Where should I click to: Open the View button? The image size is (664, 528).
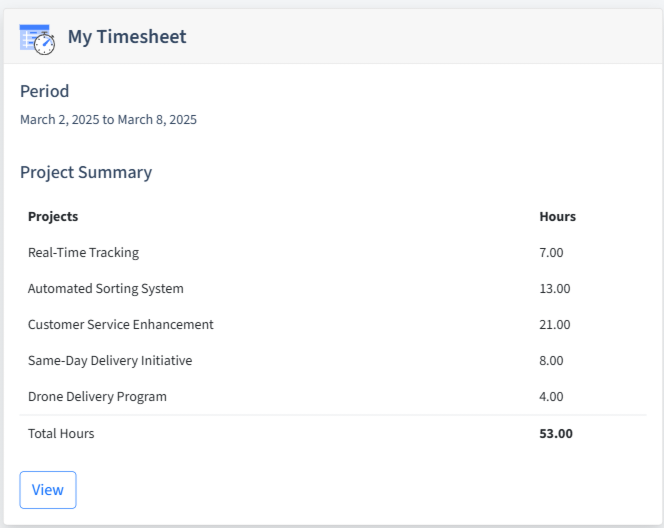click(48, 489)
